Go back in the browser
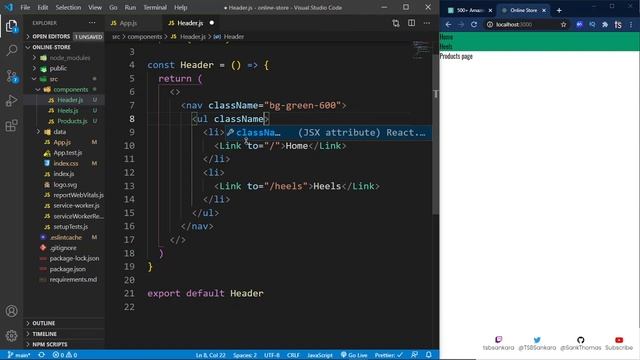This screenshot has width=640, height=360. pos(448,24)
